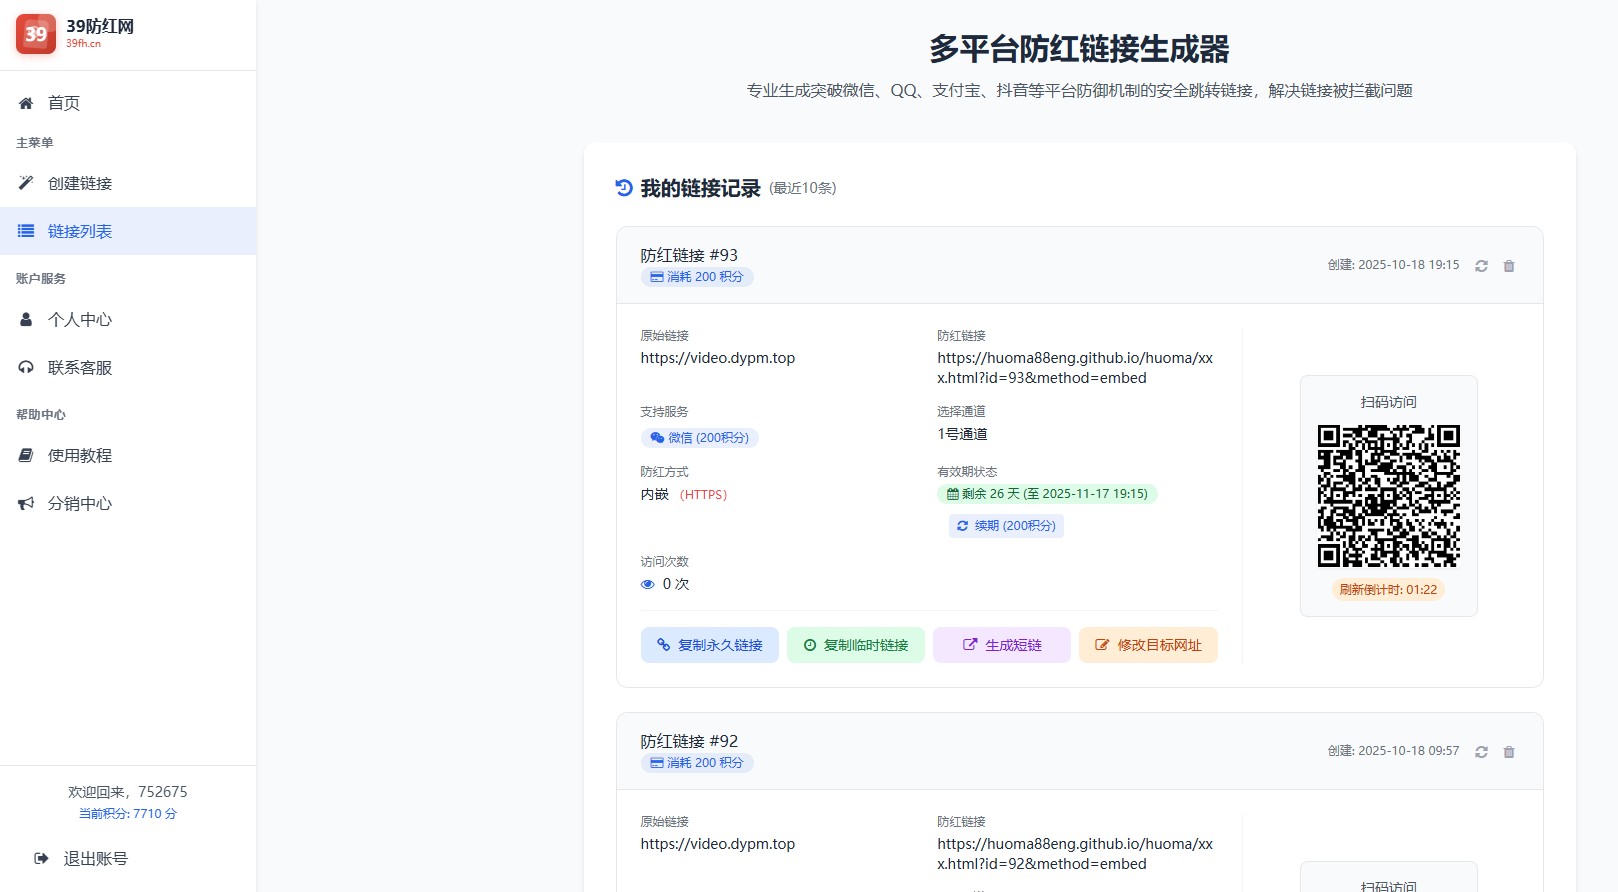Click the refresh icon on link #92
This screenshot has height=892, width=1618.
[x=1481, y=752]
